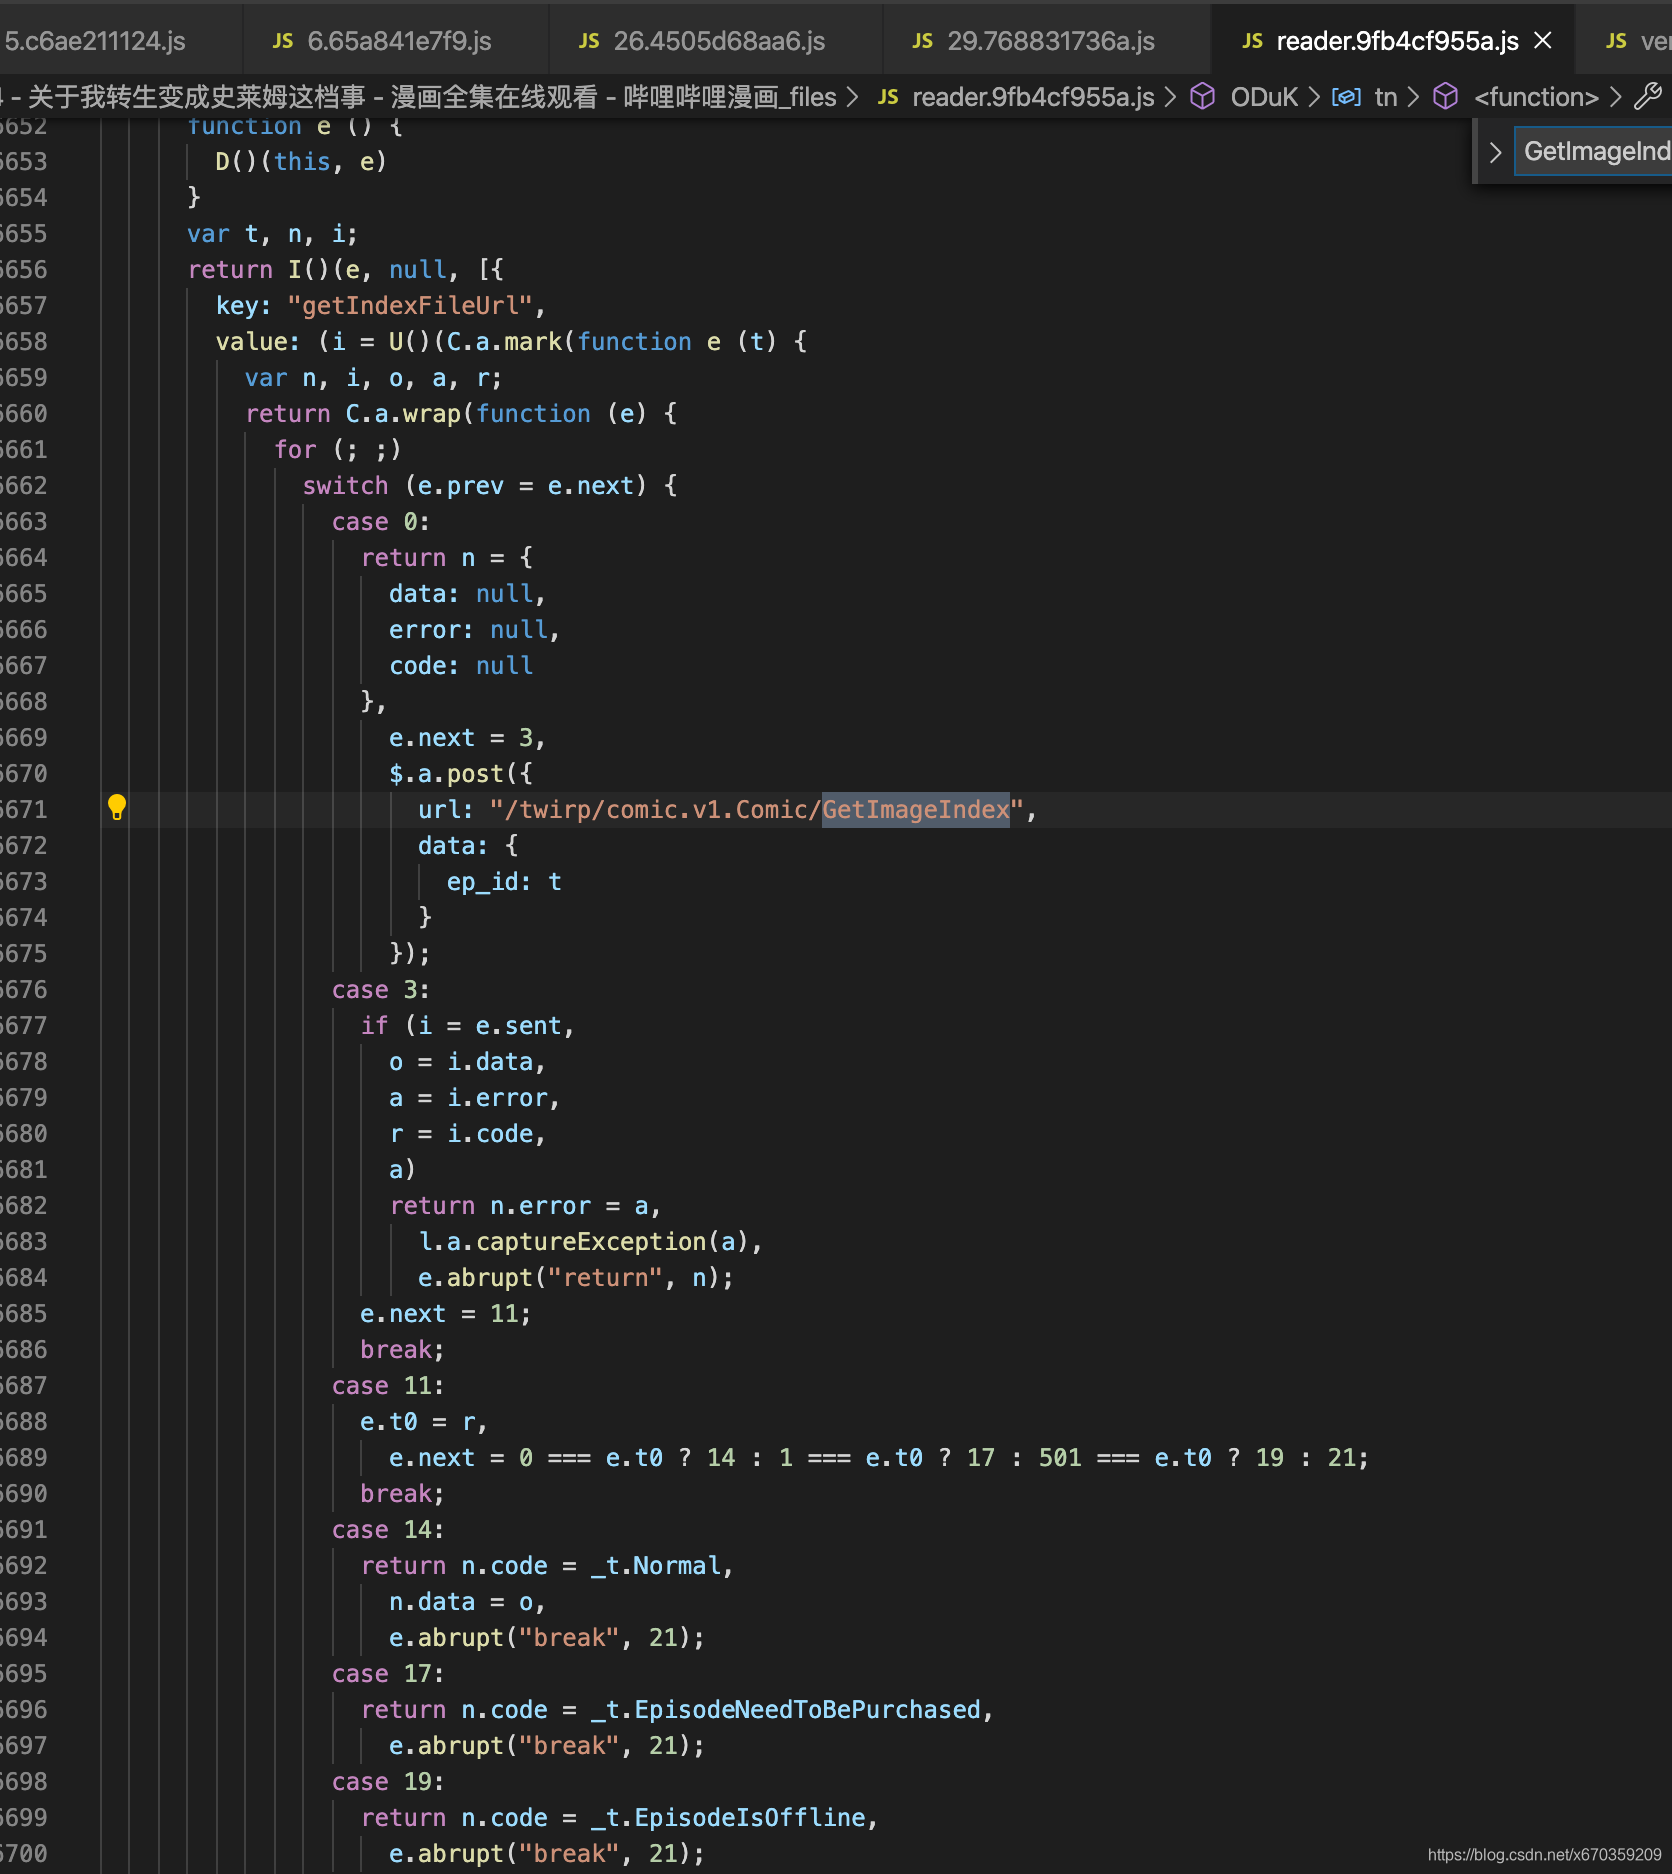This screenshot has height=1874, width=1672.
Task: Switch to the 6.65a841e7f9.js tab
Action: pyautogui.click(x=395, y=41)
